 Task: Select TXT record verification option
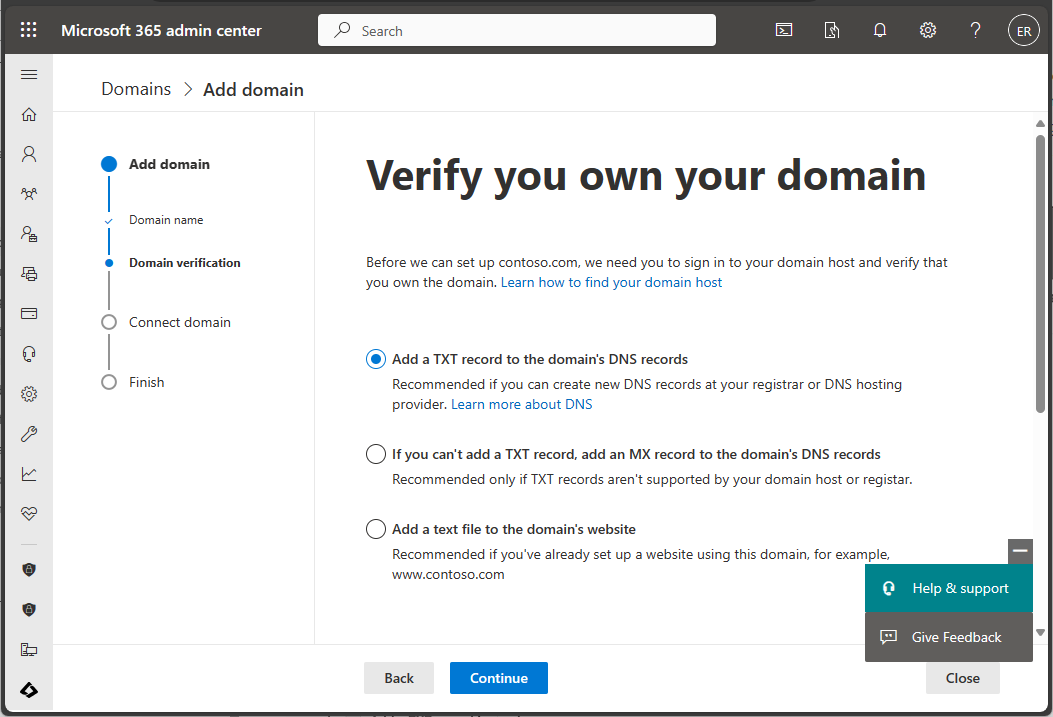[375, 359]
